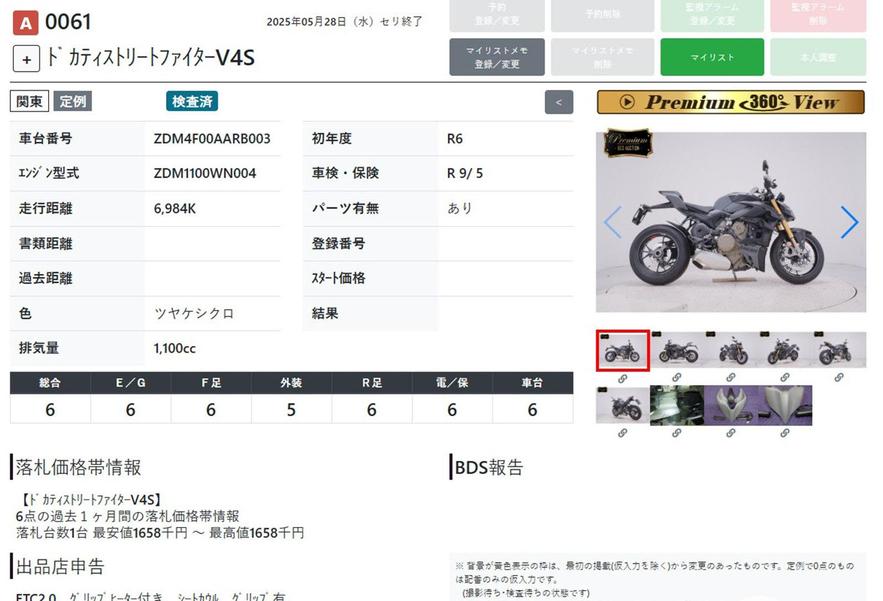The width and height of the screenshot is (883, 601).
Task: Select the 定例 tag
Action: pyautogui.click(x=72, y=101)
